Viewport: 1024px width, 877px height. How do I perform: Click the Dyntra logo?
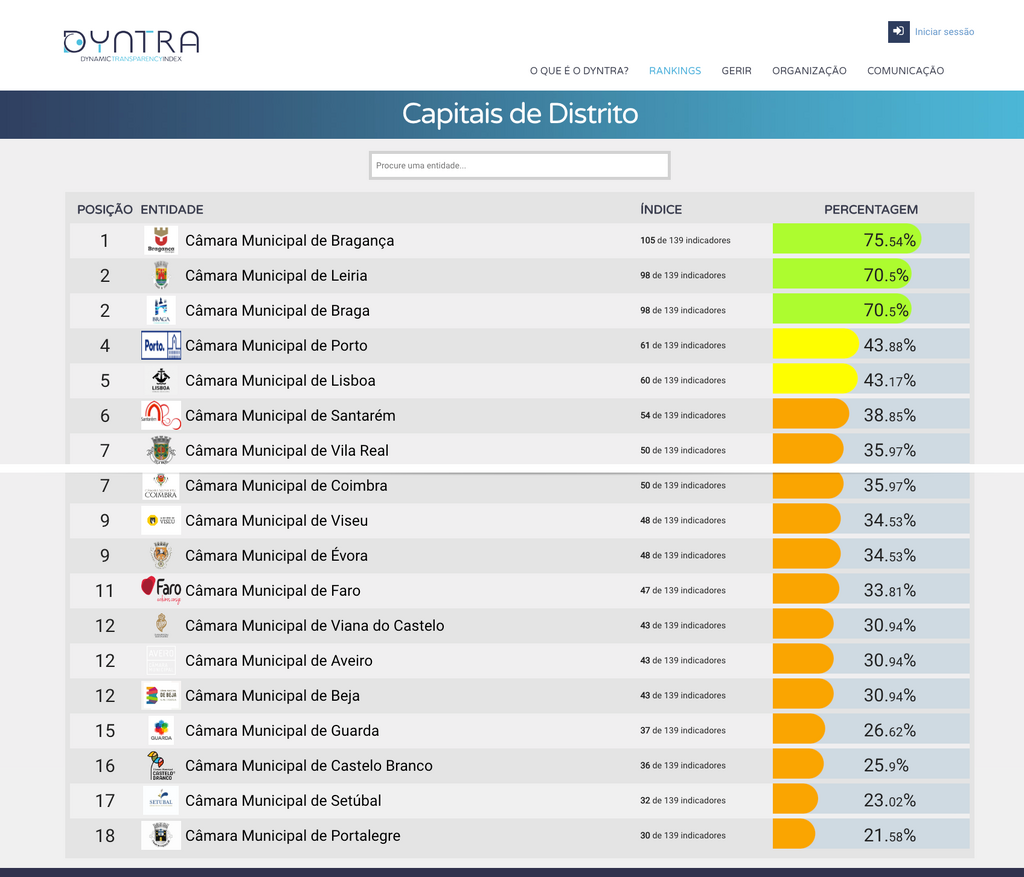tap(131, 46)
